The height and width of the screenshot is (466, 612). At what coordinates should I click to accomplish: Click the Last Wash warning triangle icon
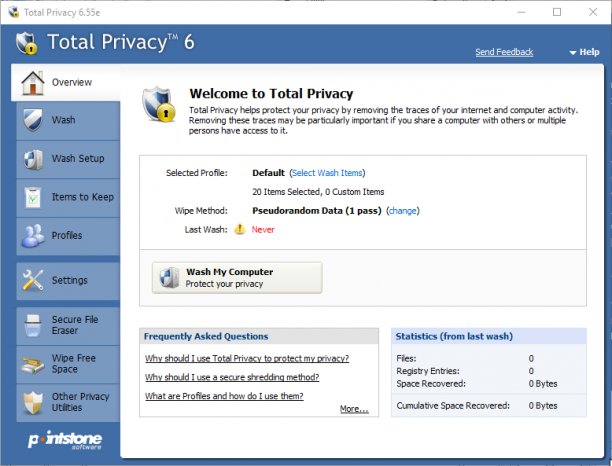(239, 229)
